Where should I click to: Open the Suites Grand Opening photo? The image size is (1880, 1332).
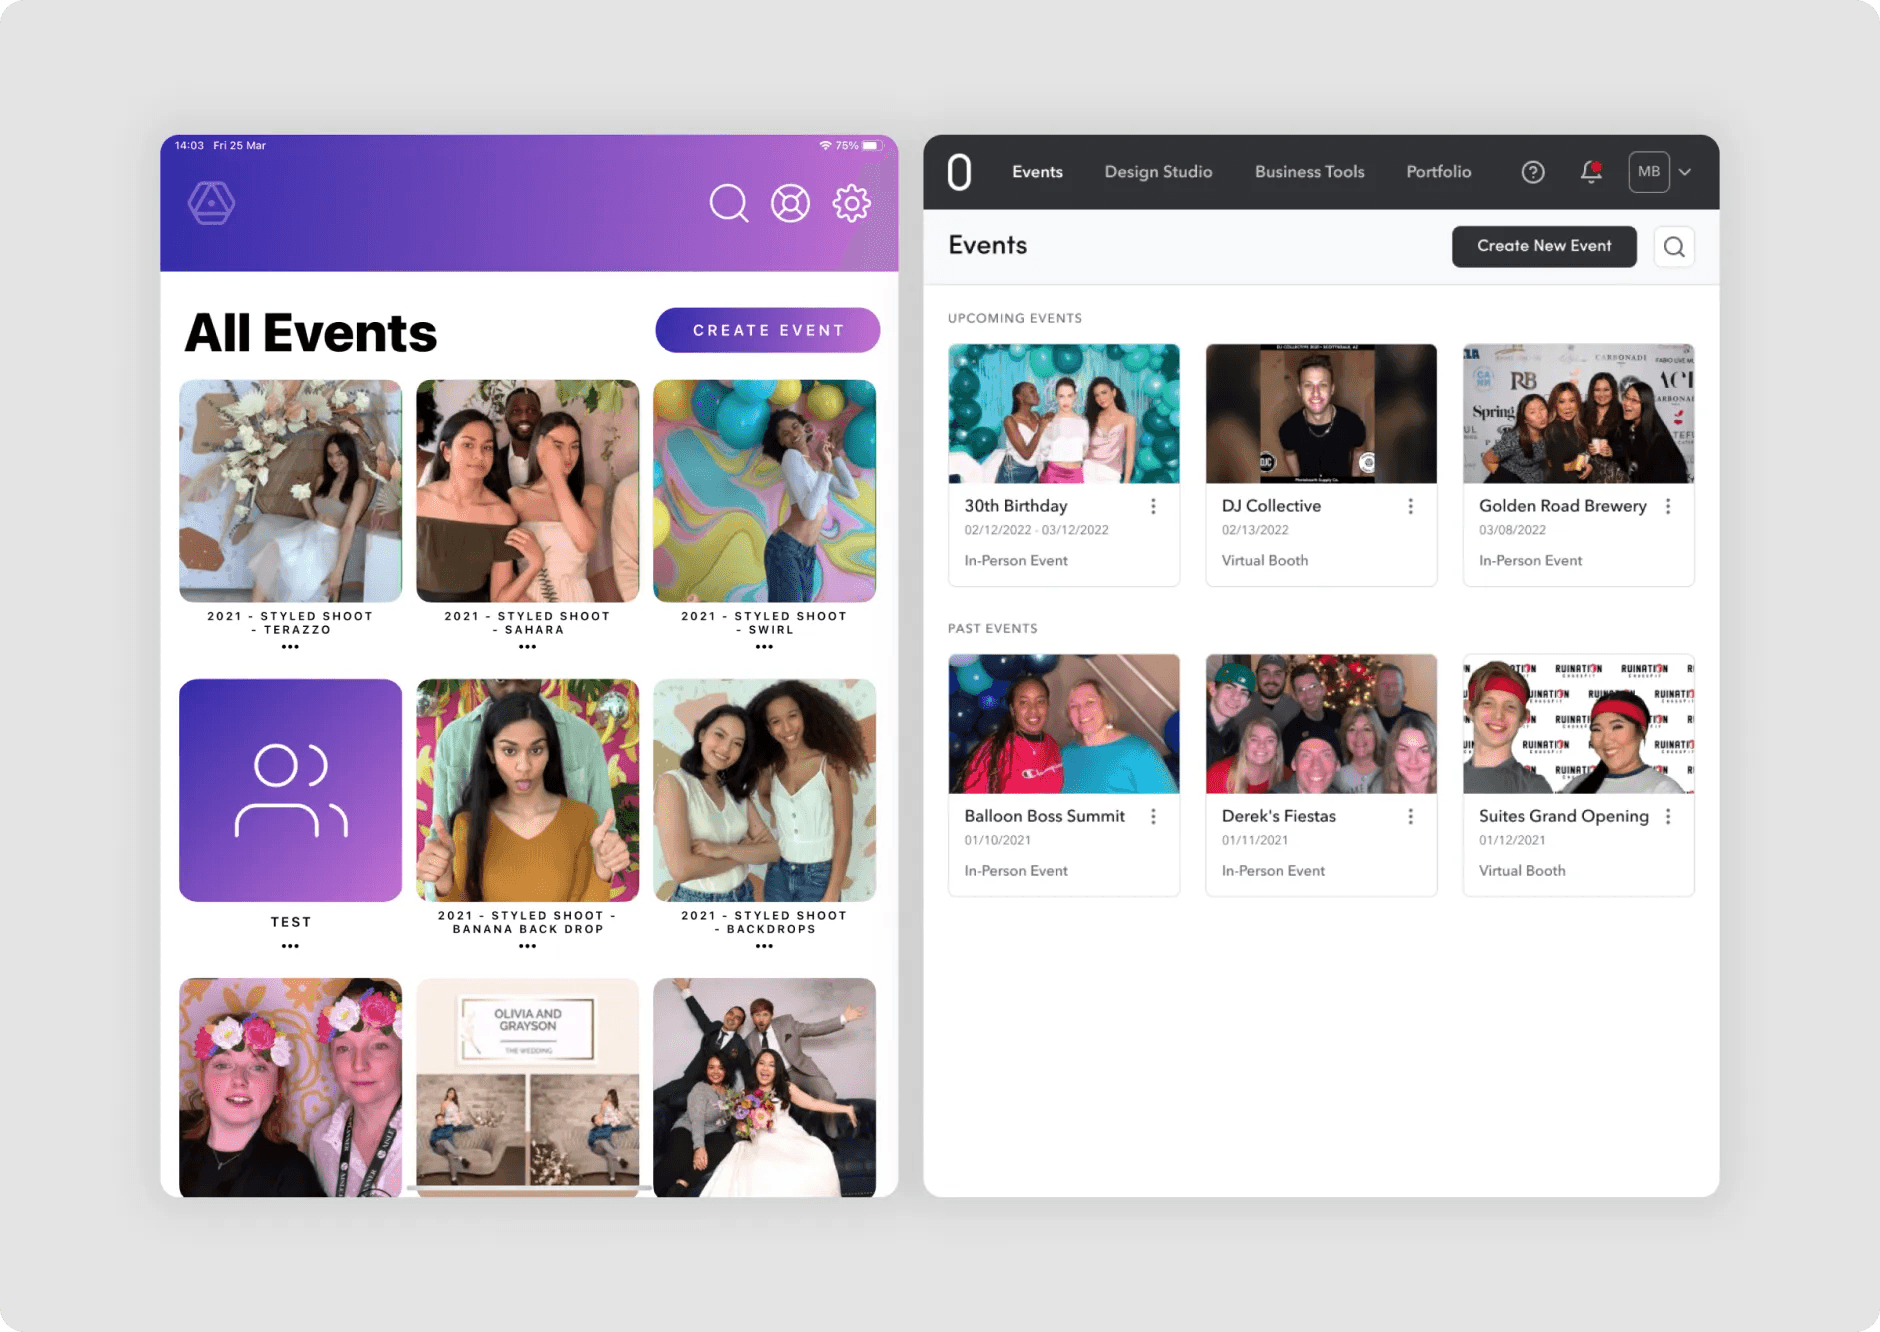(x=1578, y=724)
